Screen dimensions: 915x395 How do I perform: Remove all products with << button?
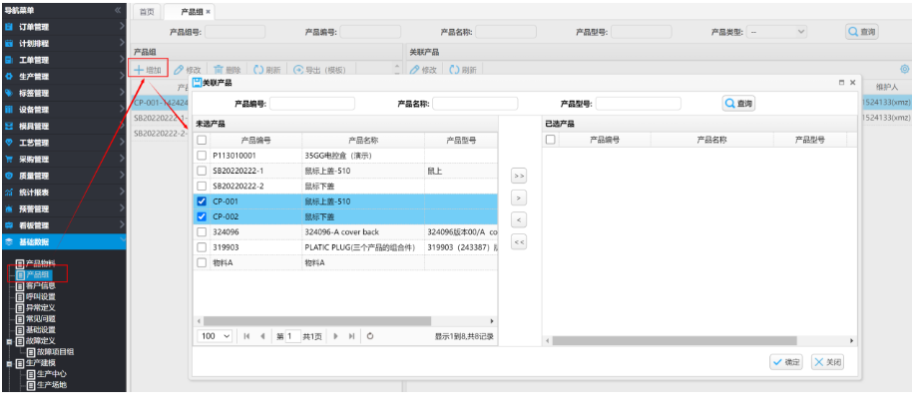point(519,242)
